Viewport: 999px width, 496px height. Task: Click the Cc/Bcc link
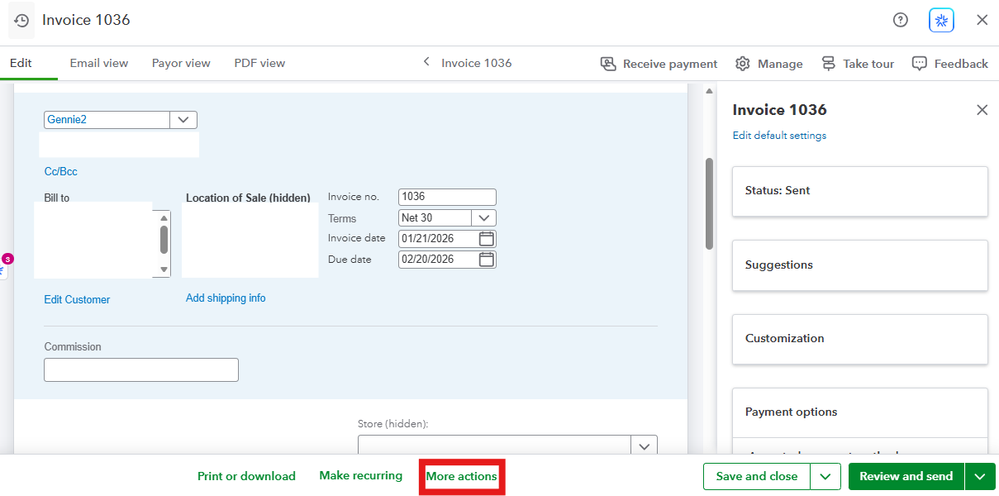coord(61,171)
